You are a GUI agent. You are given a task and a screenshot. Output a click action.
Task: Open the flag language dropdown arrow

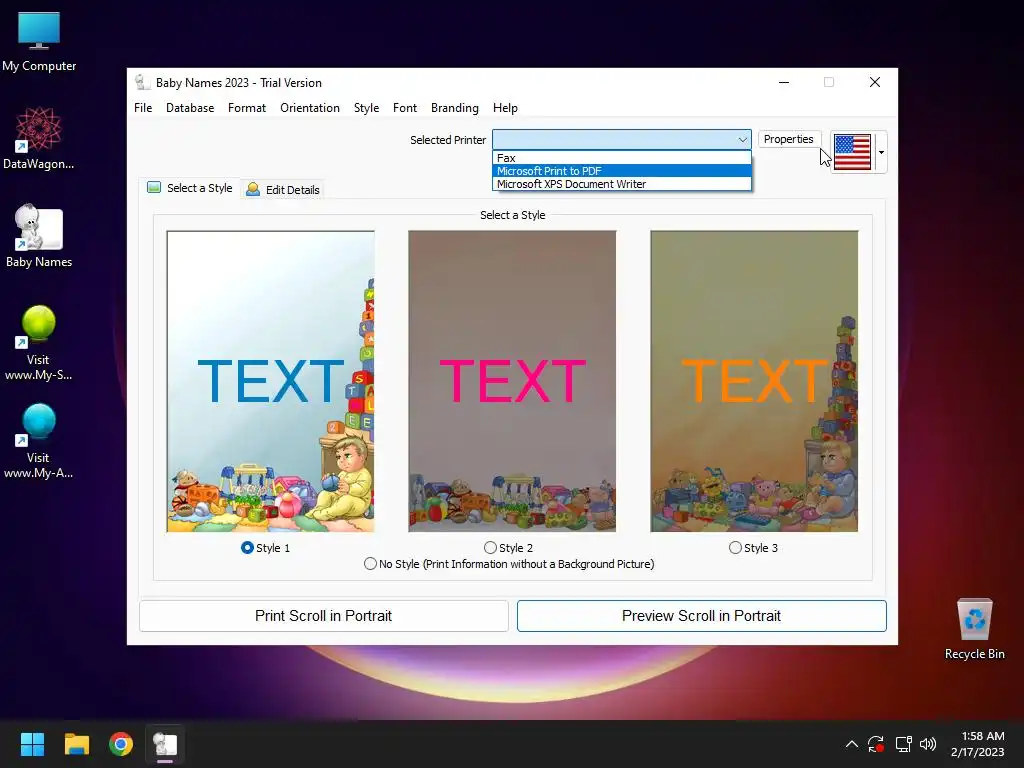[x=881, y=152]
